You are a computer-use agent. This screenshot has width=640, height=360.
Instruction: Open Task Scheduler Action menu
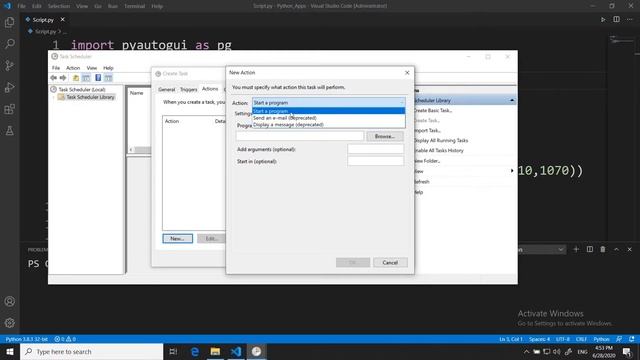[x=73, y=68]
